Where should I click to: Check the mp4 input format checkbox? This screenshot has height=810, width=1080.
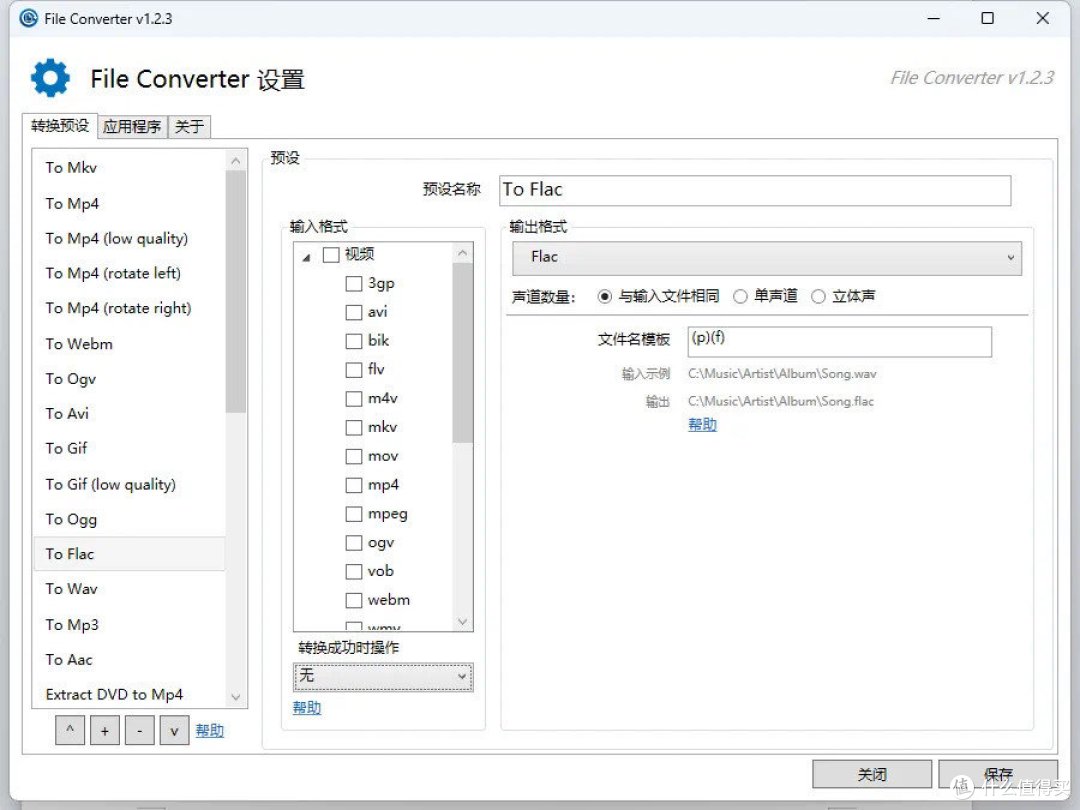point(354,485)
